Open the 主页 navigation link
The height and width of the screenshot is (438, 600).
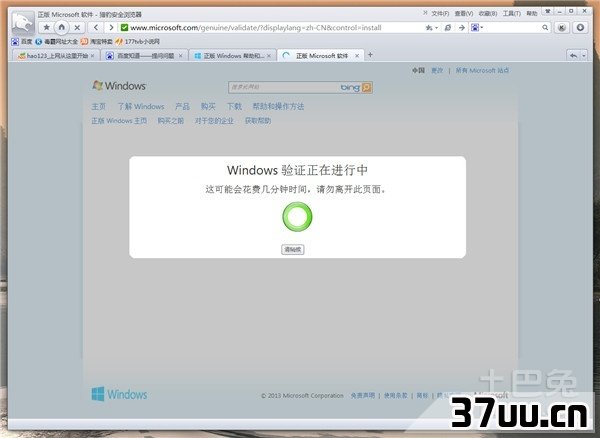click(x=98, y=106)
